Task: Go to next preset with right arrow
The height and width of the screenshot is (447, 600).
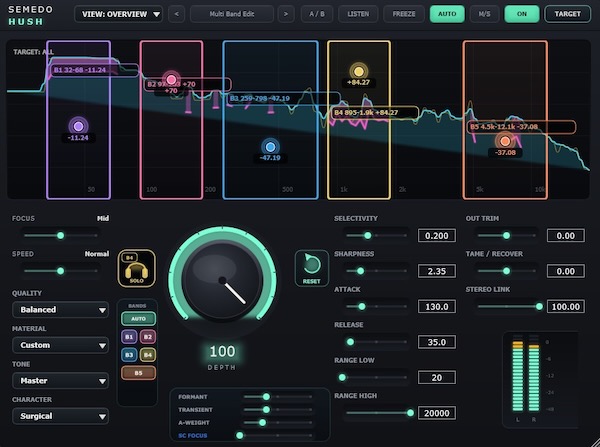Action: point(286,14)
